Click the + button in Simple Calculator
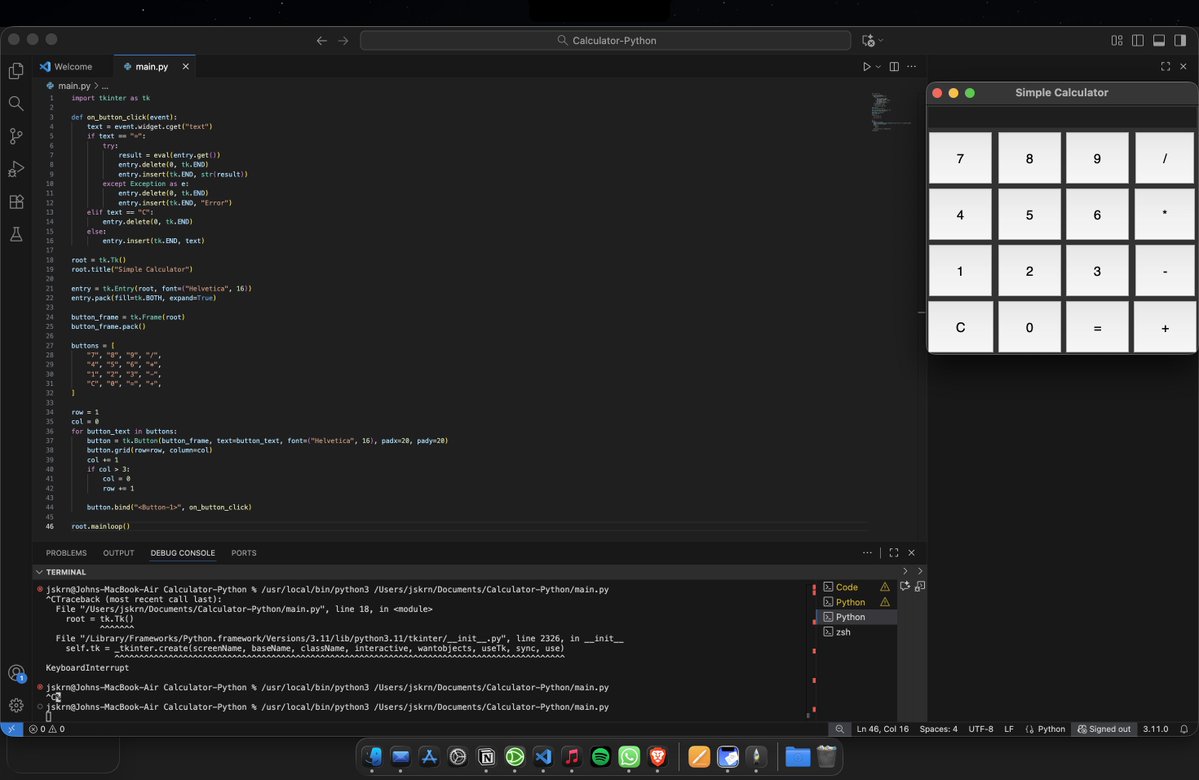Viewport: 1199px width, 780px height. coord(1165,327)
